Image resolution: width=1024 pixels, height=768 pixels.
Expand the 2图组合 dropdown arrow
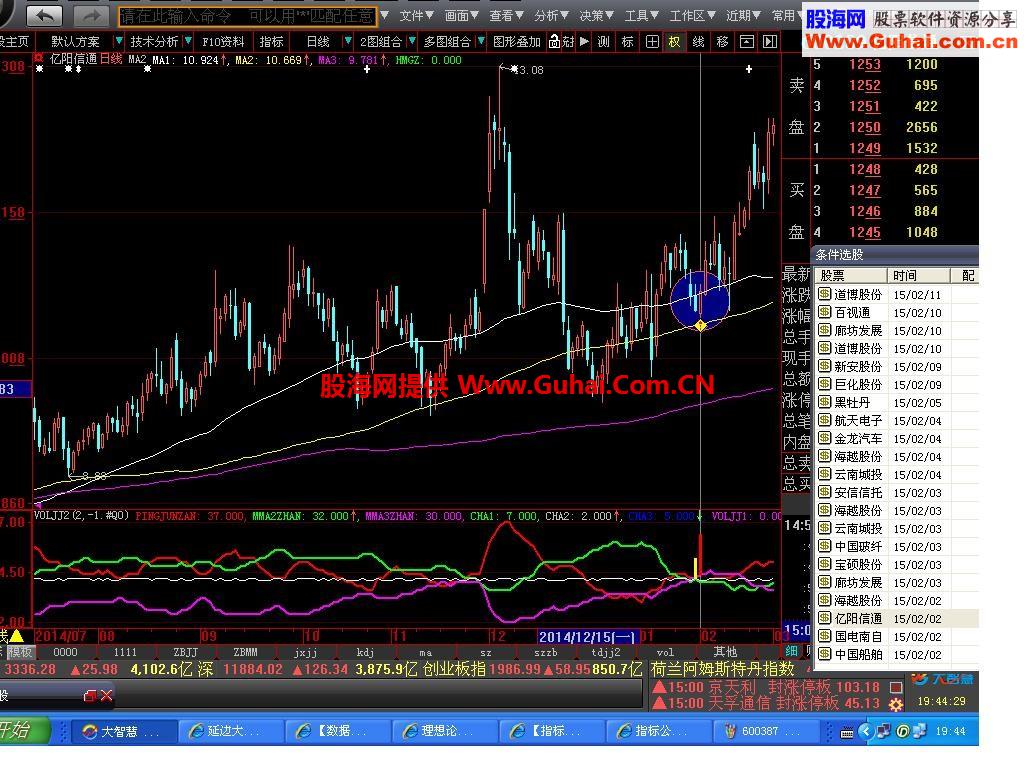(x=411, y=42)
